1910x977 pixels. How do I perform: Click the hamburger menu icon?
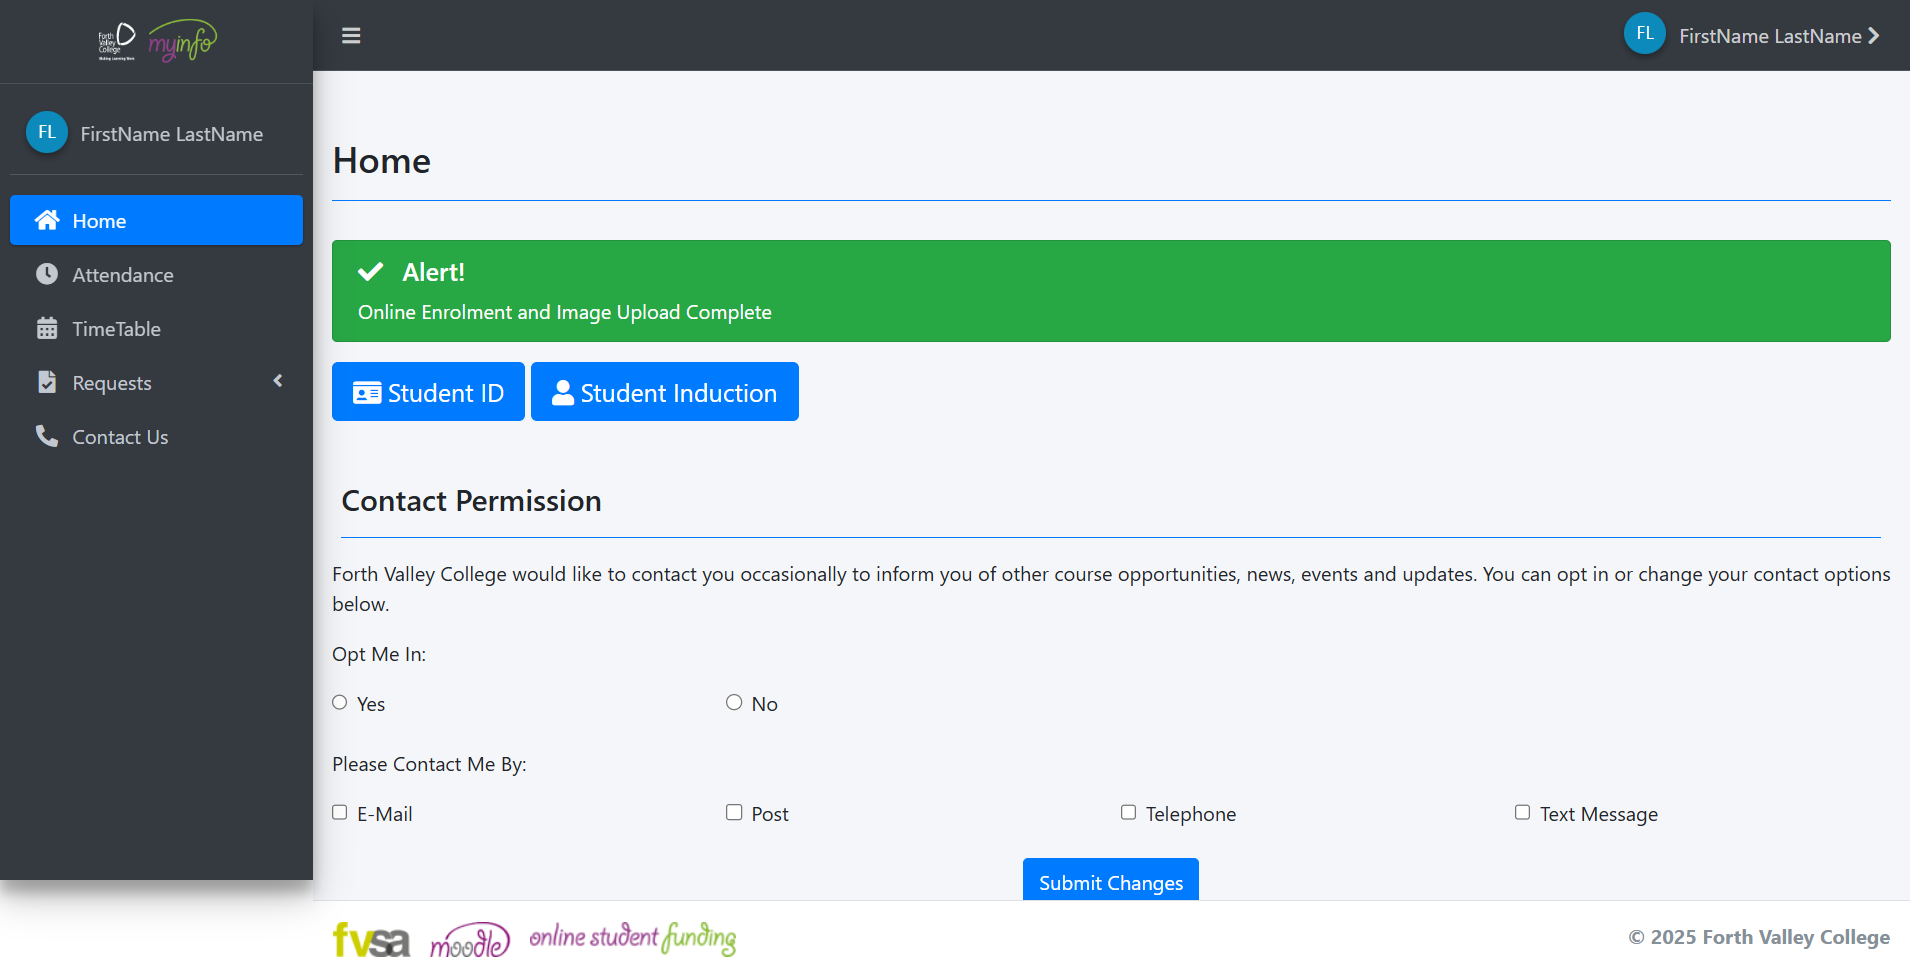[351, 36]
